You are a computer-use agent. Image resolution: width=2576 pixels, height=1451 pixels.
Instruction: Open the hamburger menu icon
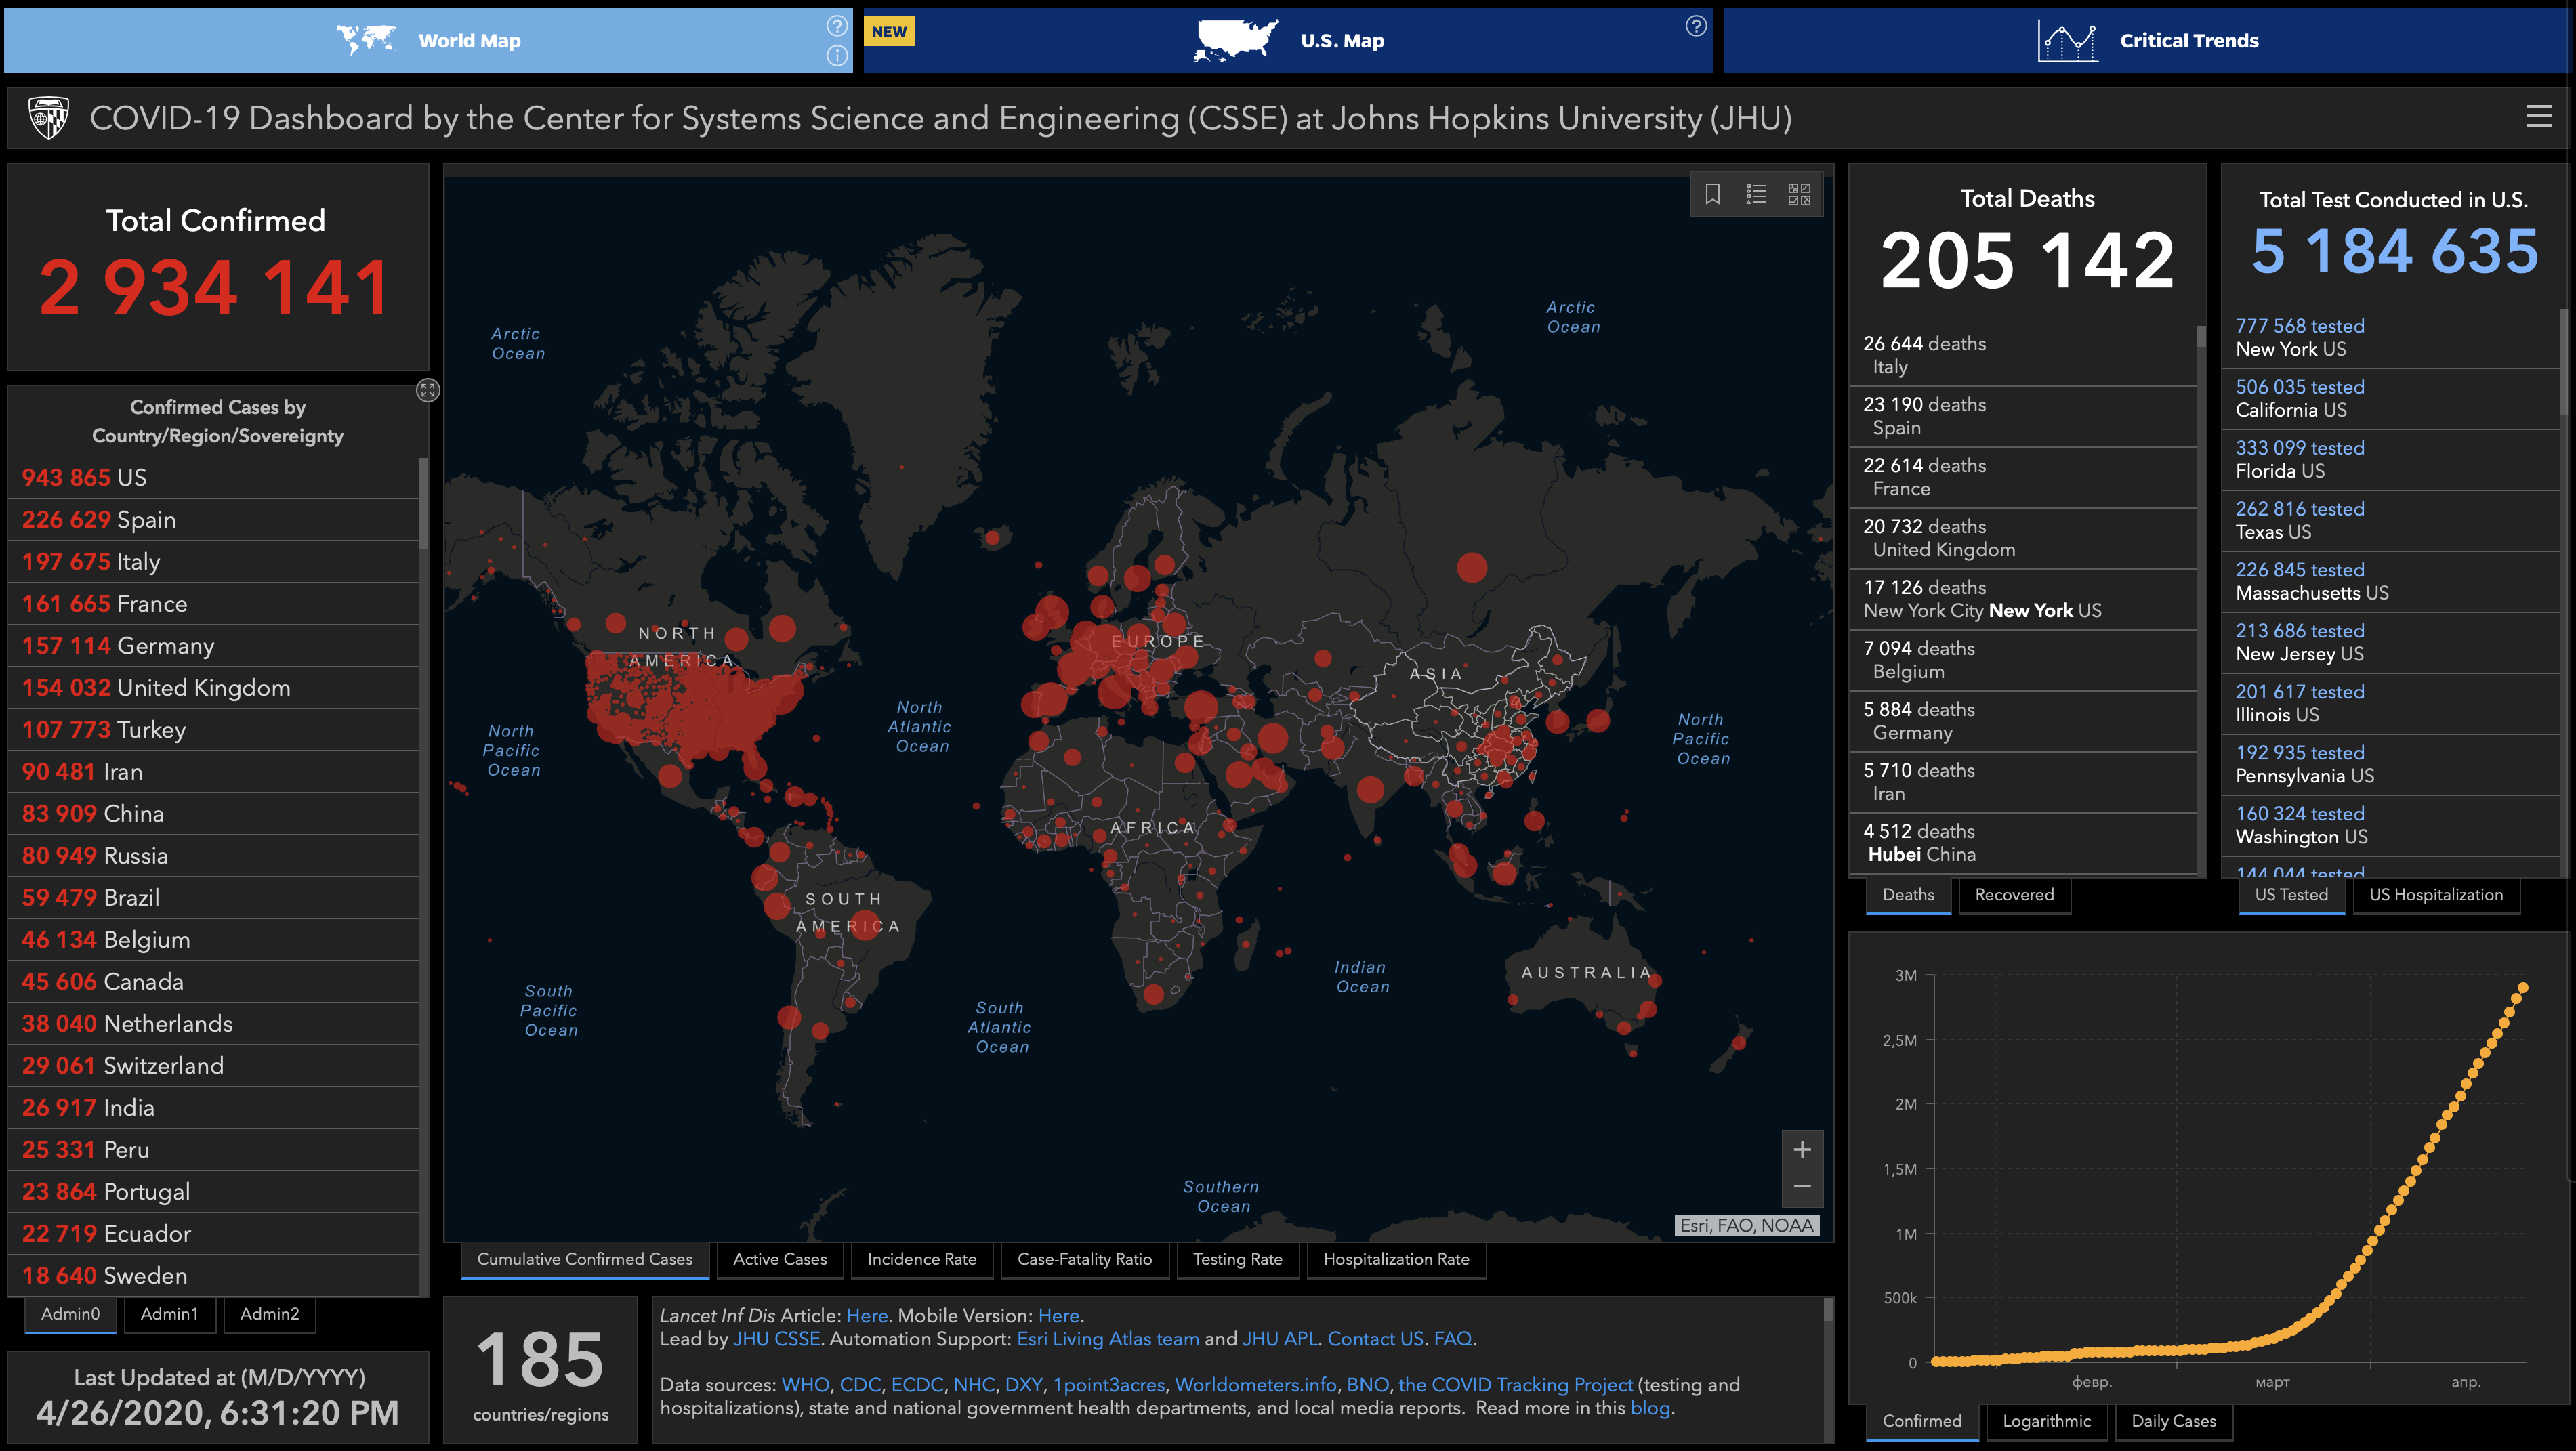2538,117
